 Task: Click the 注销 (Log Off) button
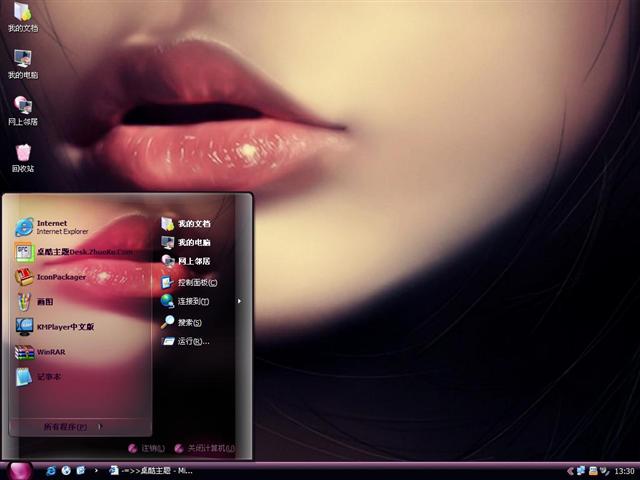coord(146,448)
